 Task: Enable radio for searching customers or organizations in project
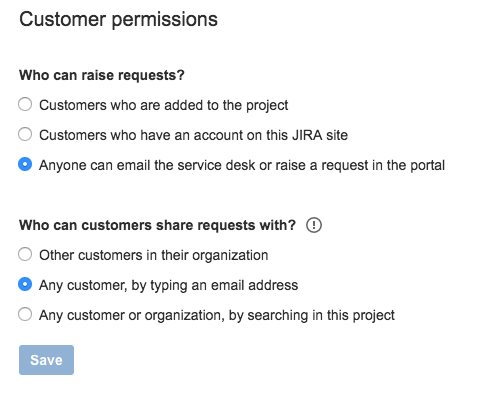click(25, 314)
